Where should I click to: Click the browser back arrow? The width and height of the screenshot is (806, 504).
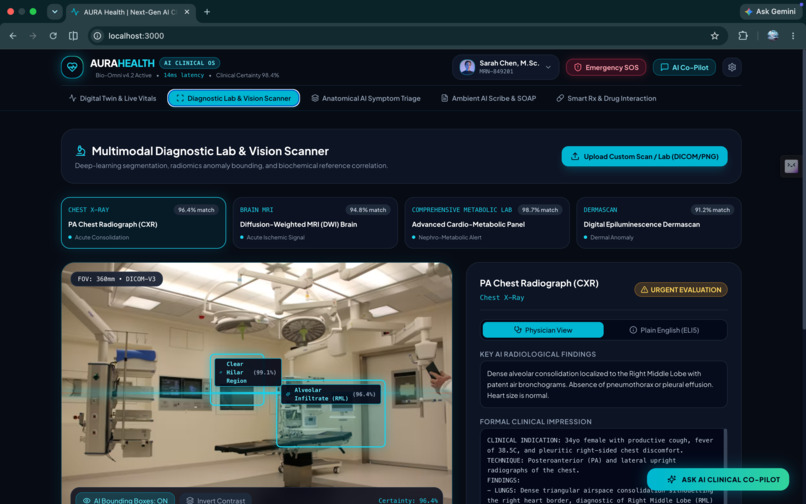13,35
